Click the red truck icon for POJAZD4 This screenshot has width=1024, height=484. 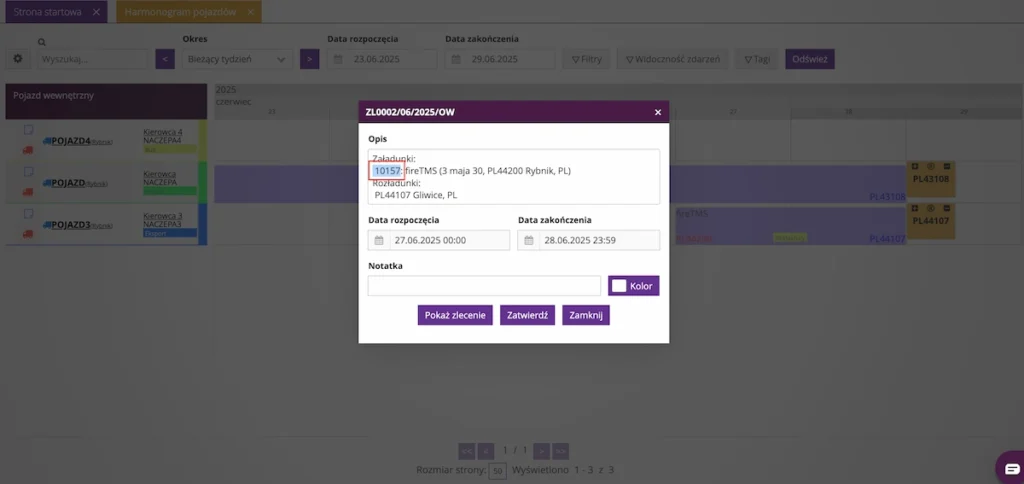tap(27, 150)
